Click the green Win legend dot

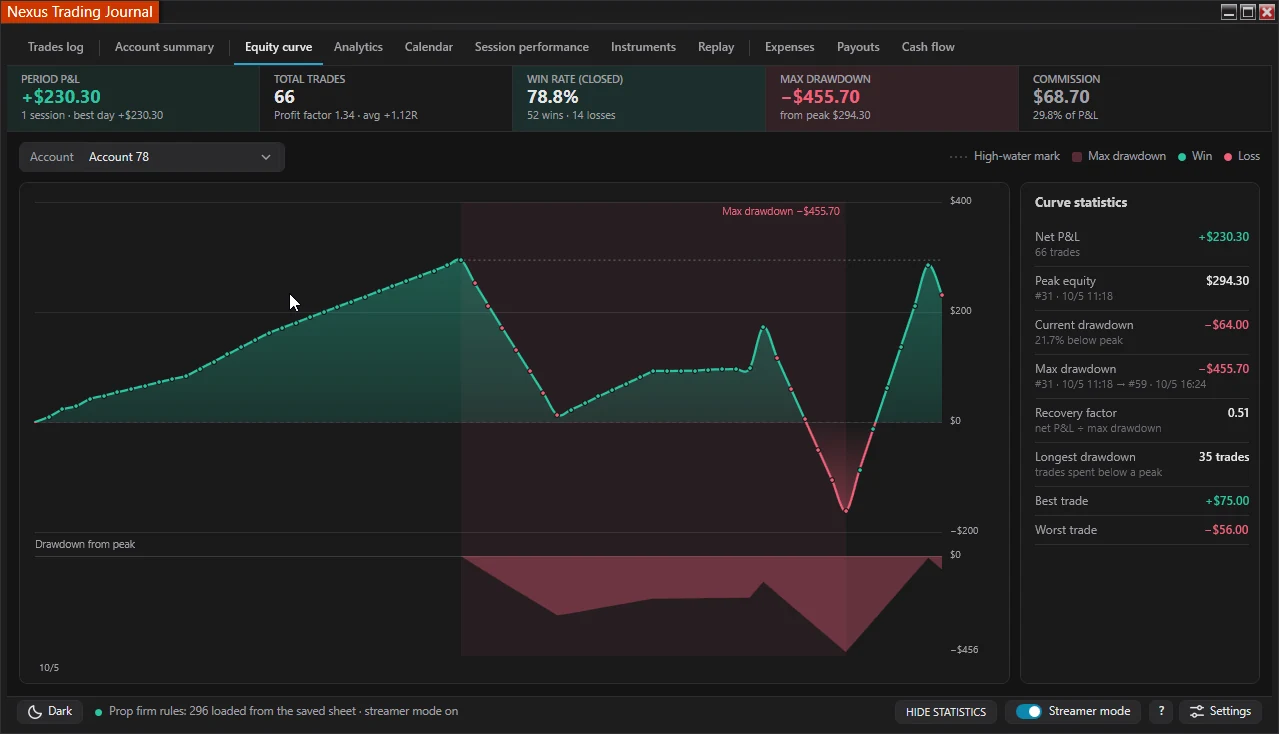pos(1182,157)
